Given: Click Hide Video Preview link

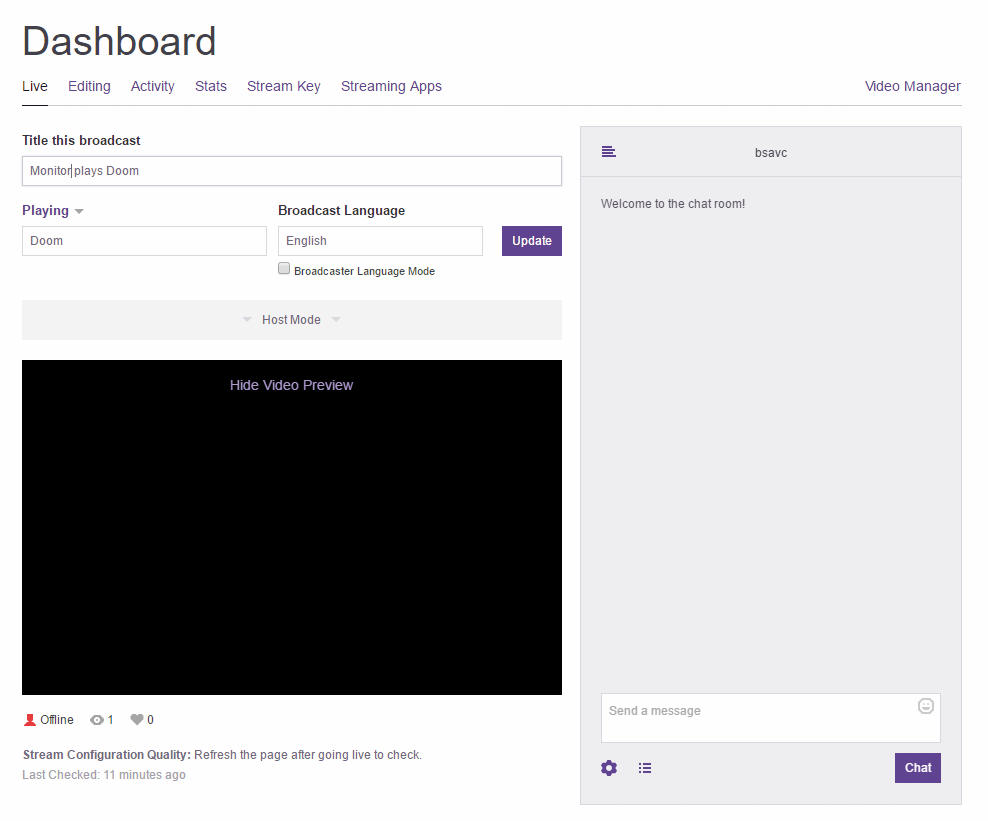Looking at the screenshot, I should click(291, 385).
